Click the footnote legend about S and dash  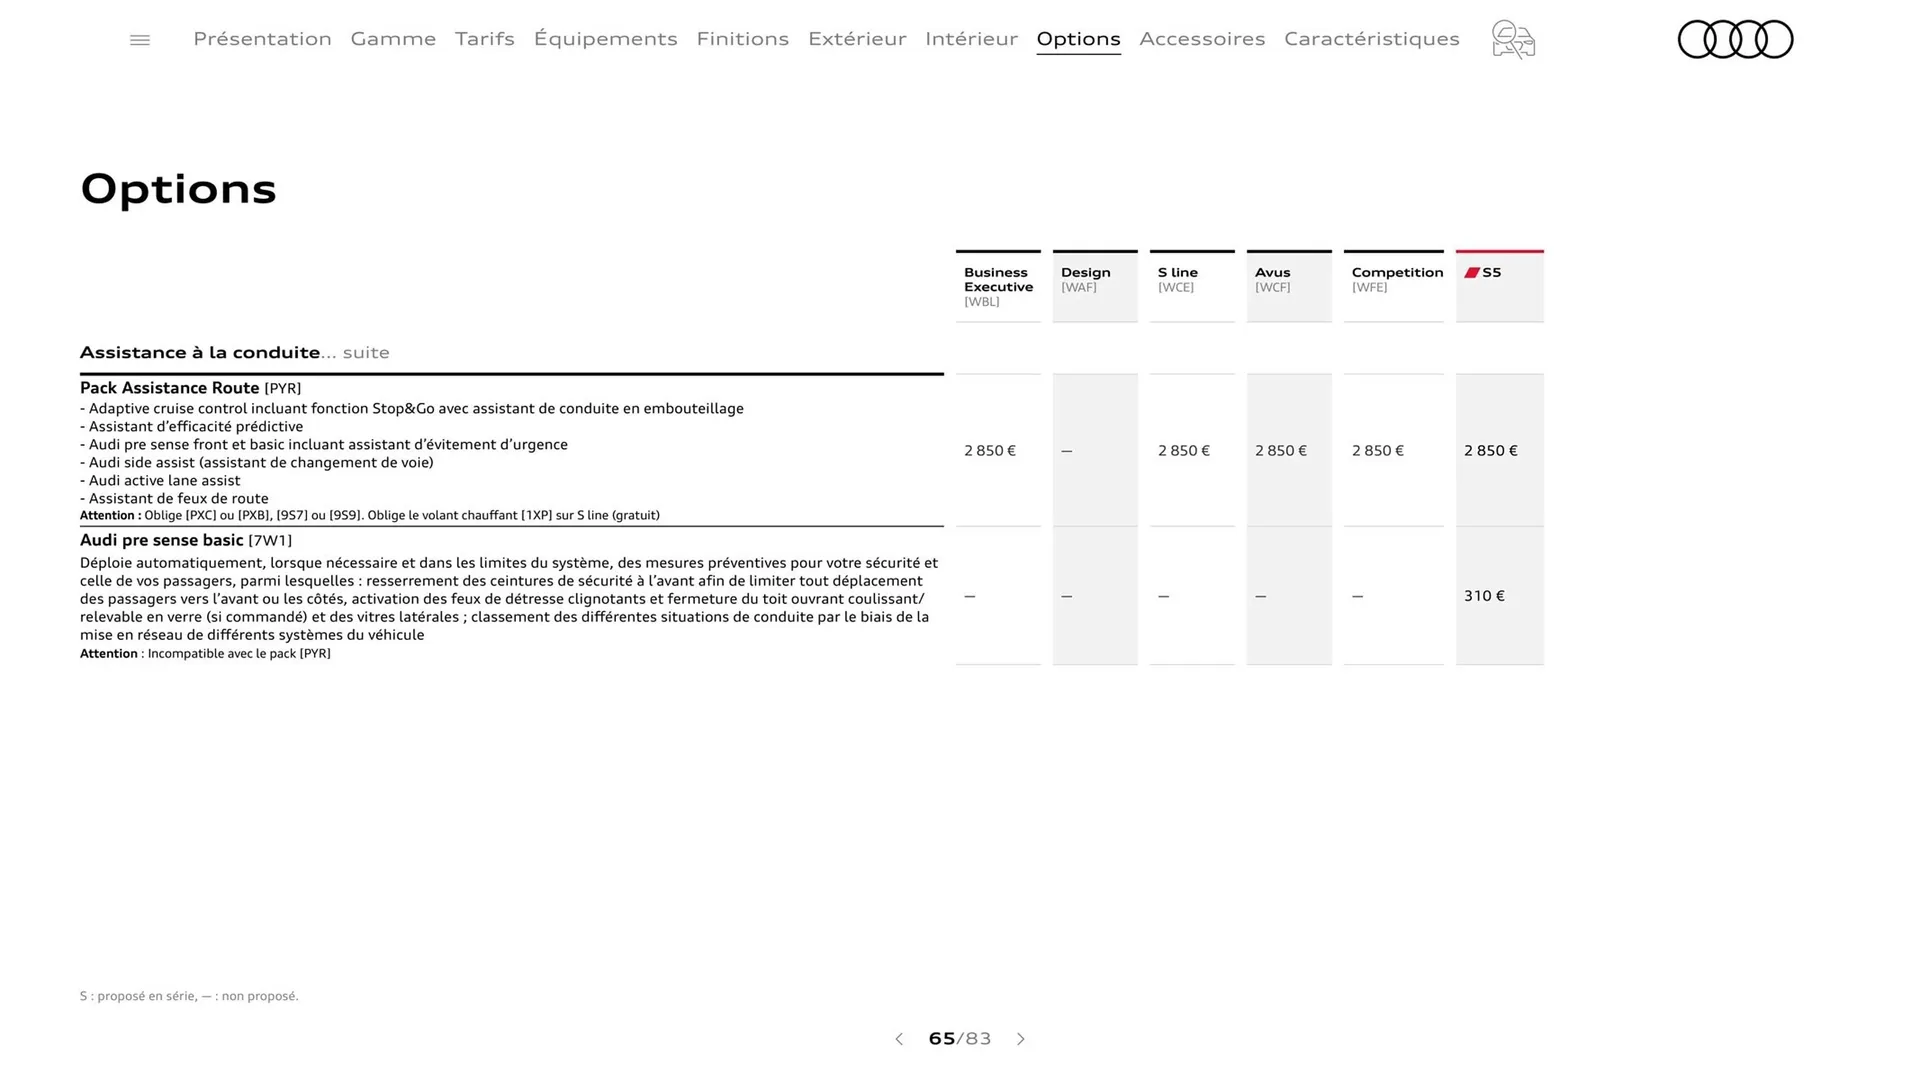tap(189, 996)
